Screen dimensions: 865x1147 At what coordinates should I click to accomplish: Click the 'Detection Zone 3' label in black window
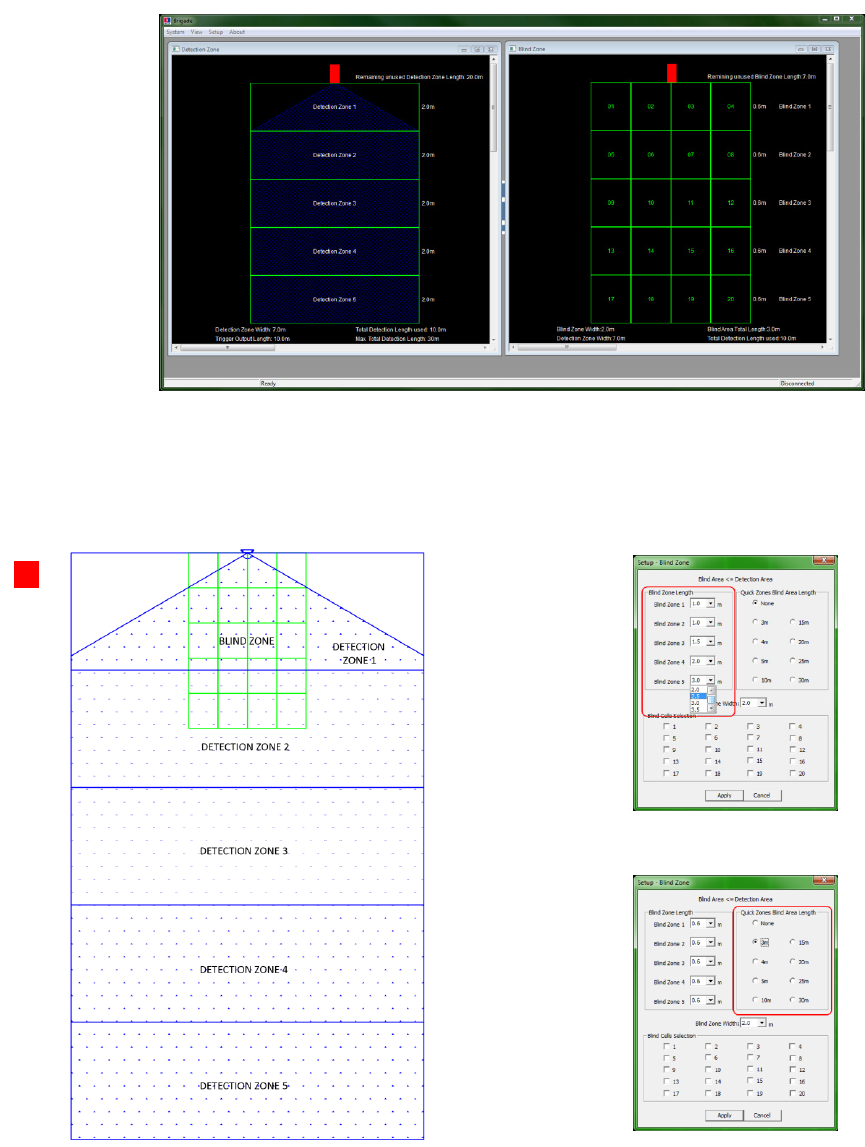(334, 203)
